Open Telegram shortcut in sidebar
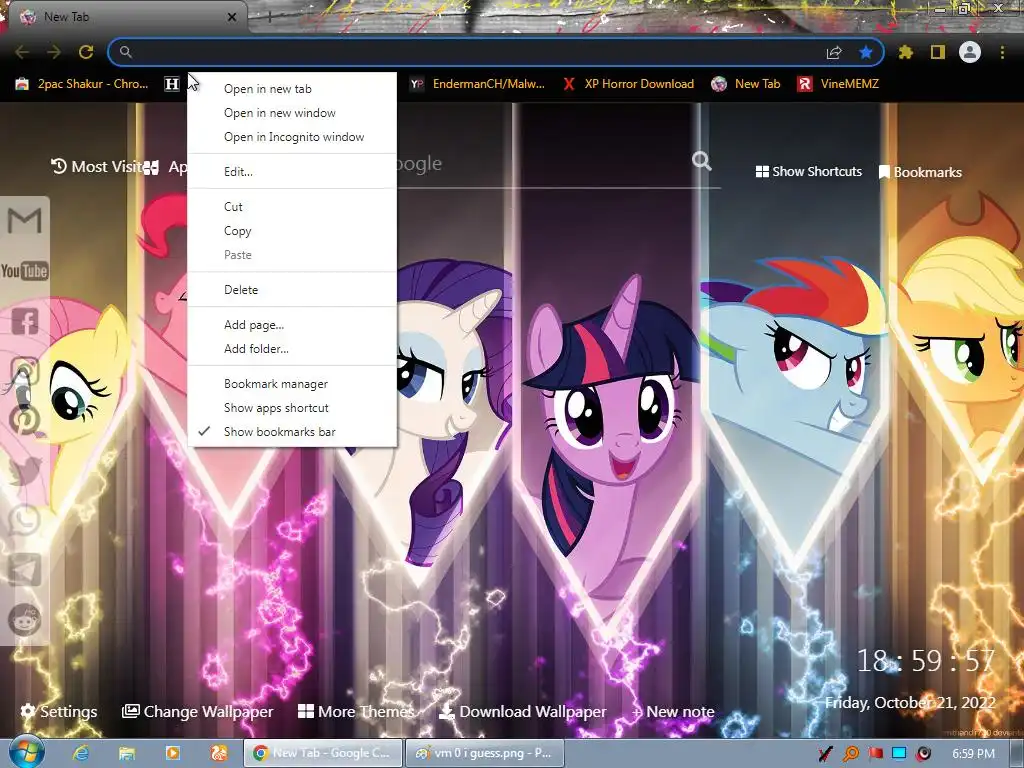Image resolution: width=1024 pixels, height=768 pixels. pyautogui.click(x=25, y=569)
